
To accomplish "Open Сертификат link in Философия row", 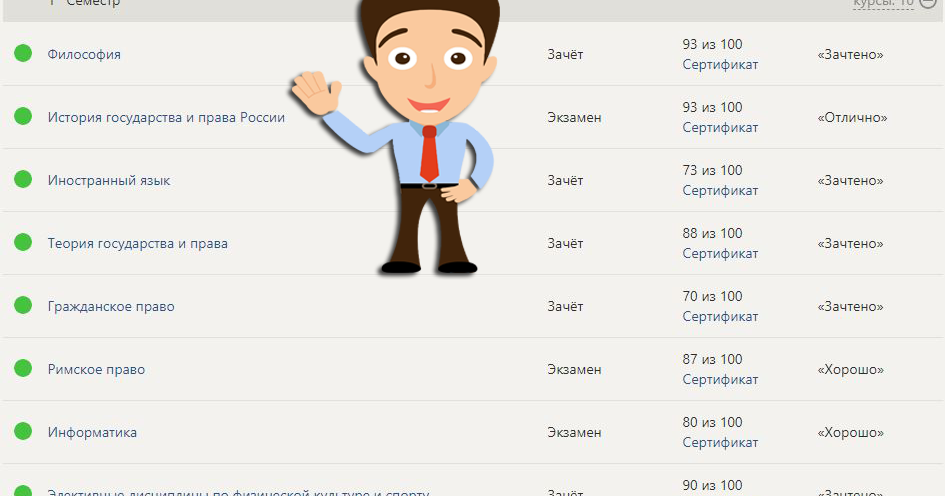I will point(720,64).
